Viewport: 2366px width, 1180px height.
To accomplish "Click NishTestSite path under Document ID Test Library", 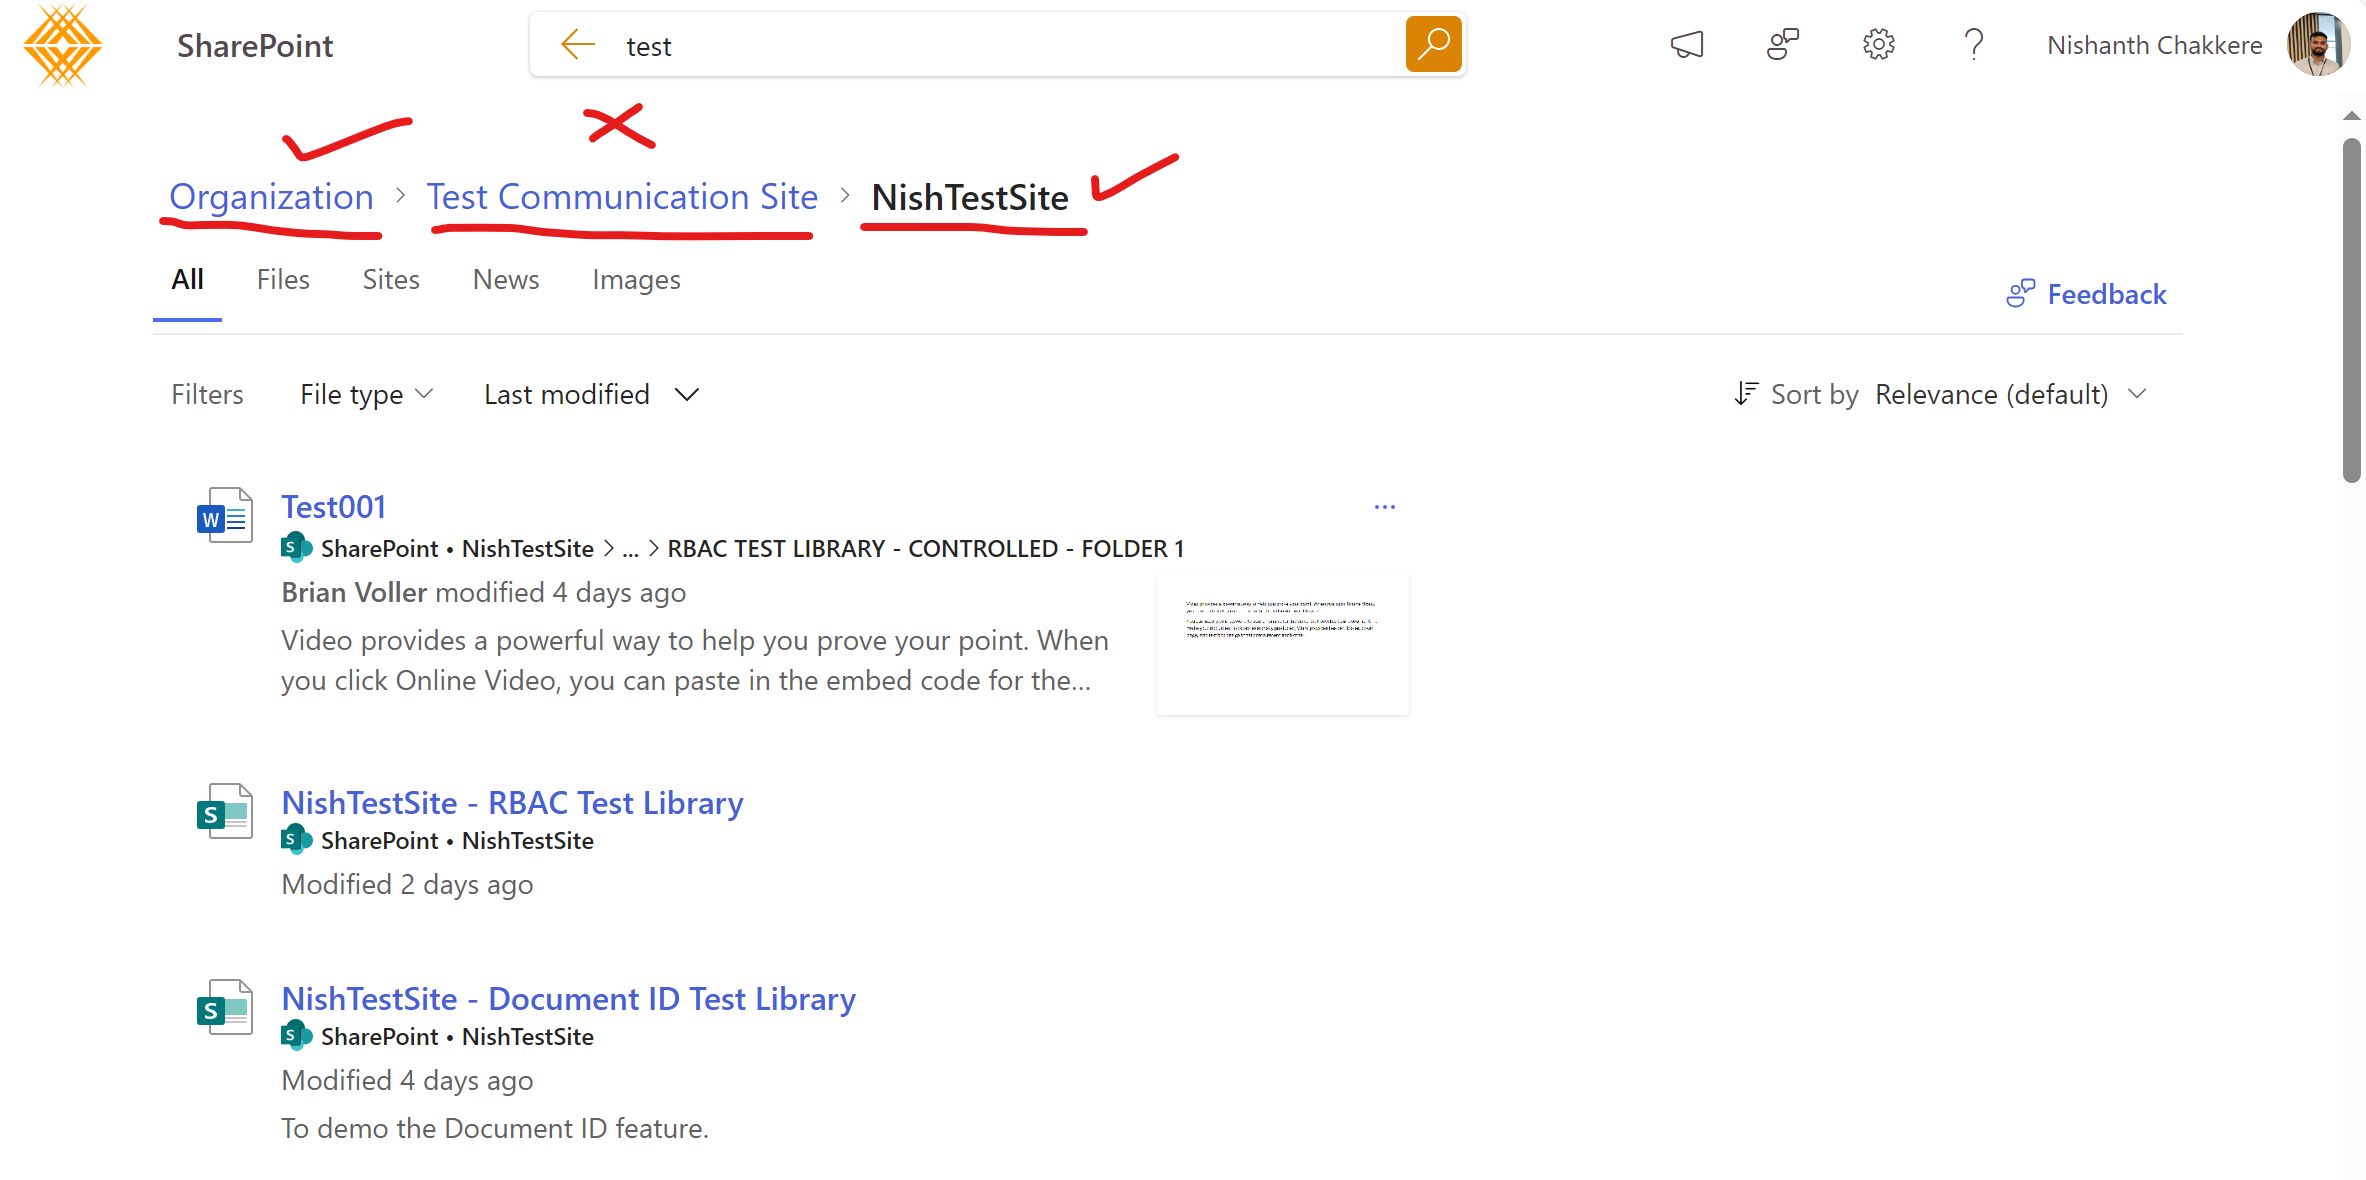I will (x=528, y=1037).
